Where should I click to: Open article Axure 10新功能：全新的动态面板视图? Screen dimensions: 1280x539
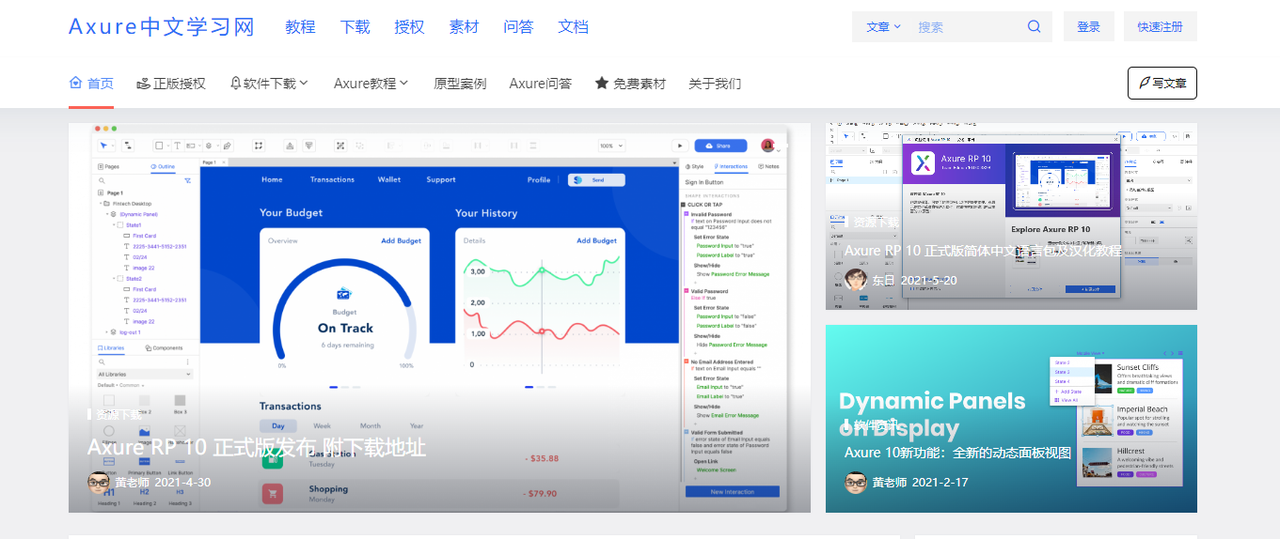click(x=958, y=453)
